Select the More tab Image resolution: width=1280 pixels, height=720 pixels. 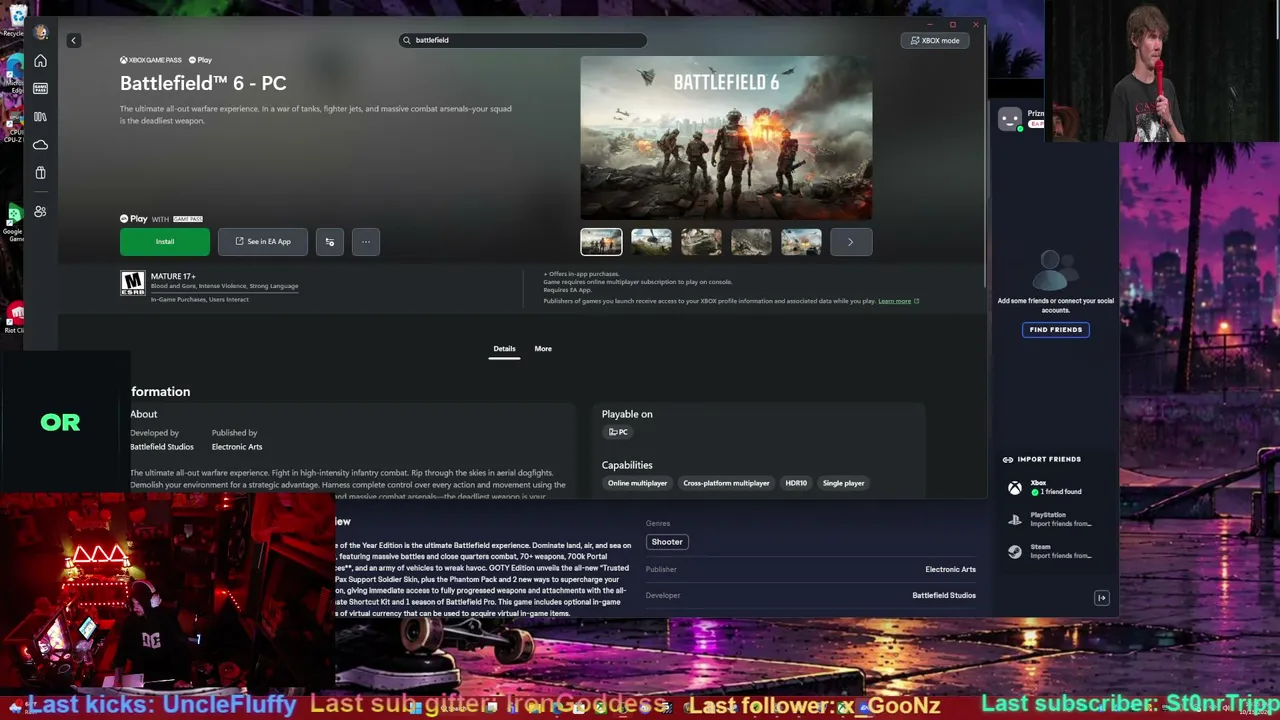(x=543, y=349)
